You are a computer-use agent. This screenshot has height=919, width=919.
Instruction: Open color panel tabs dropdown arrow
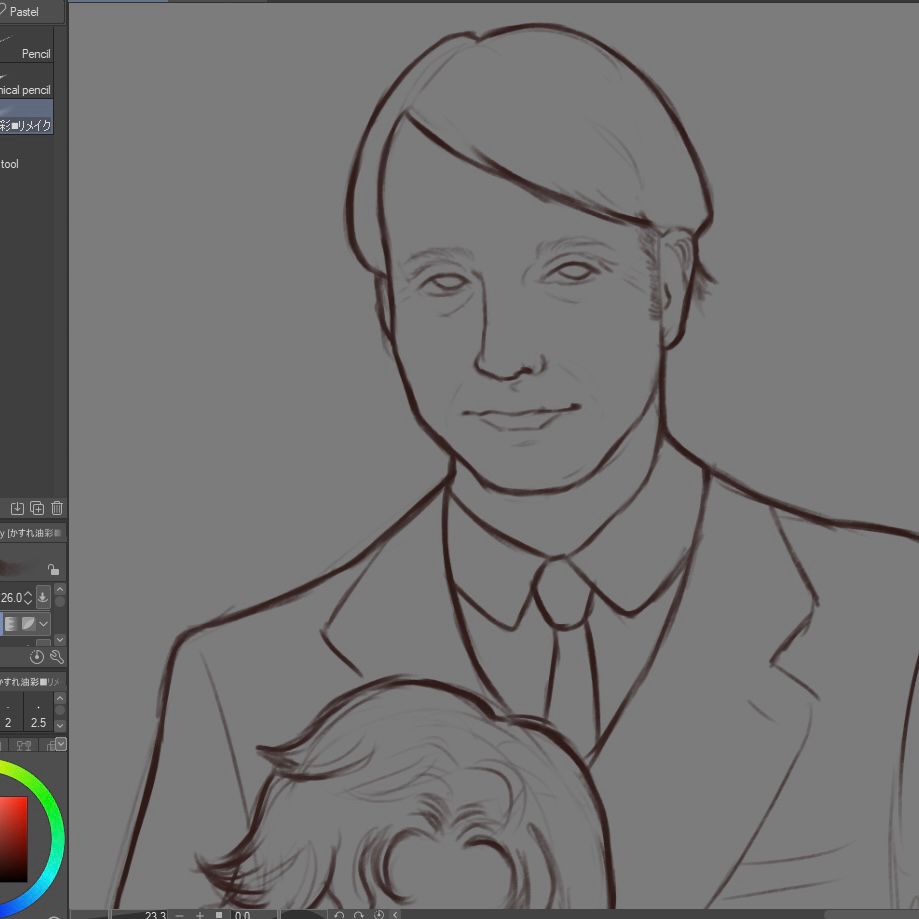click(x=61, y=744)
